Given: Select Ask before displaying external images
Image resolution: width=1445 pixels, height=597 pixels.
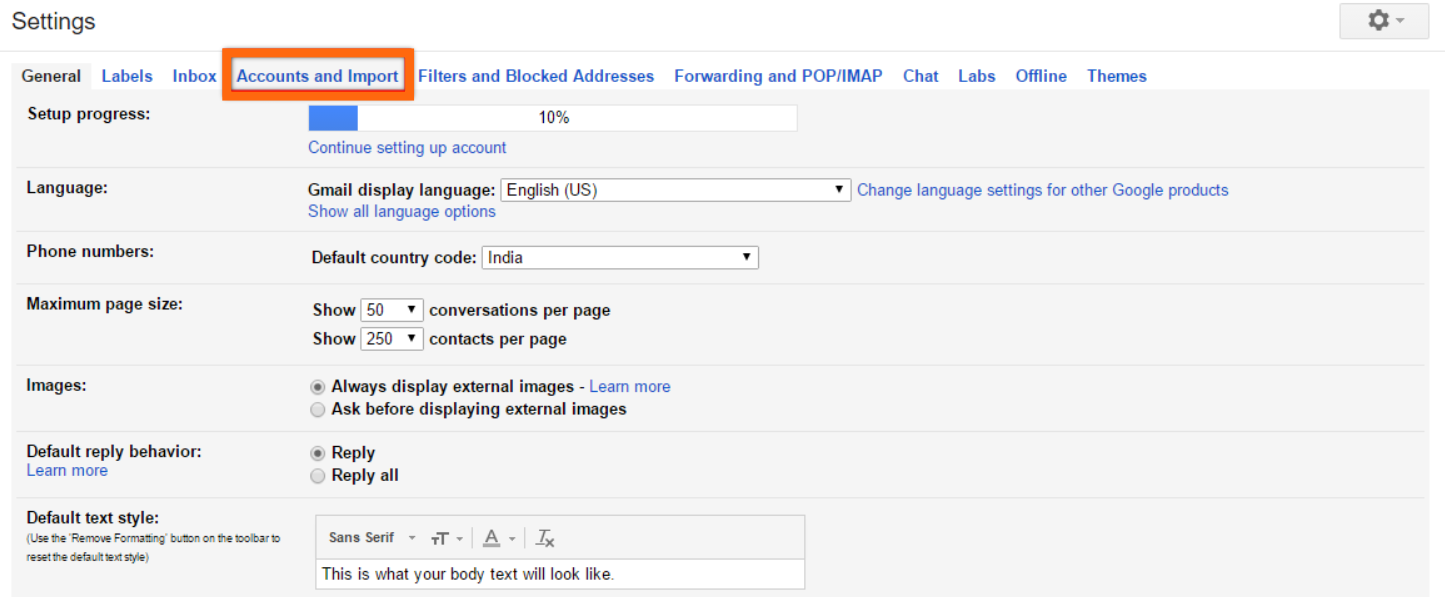Looking at the screenshot, I should point(318,409).
